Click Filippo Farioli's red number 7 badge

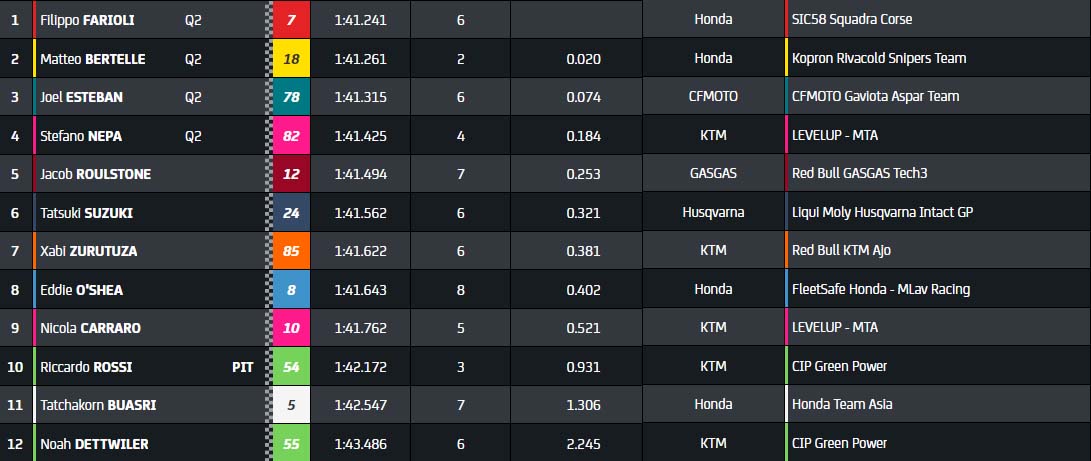[291, 20]
